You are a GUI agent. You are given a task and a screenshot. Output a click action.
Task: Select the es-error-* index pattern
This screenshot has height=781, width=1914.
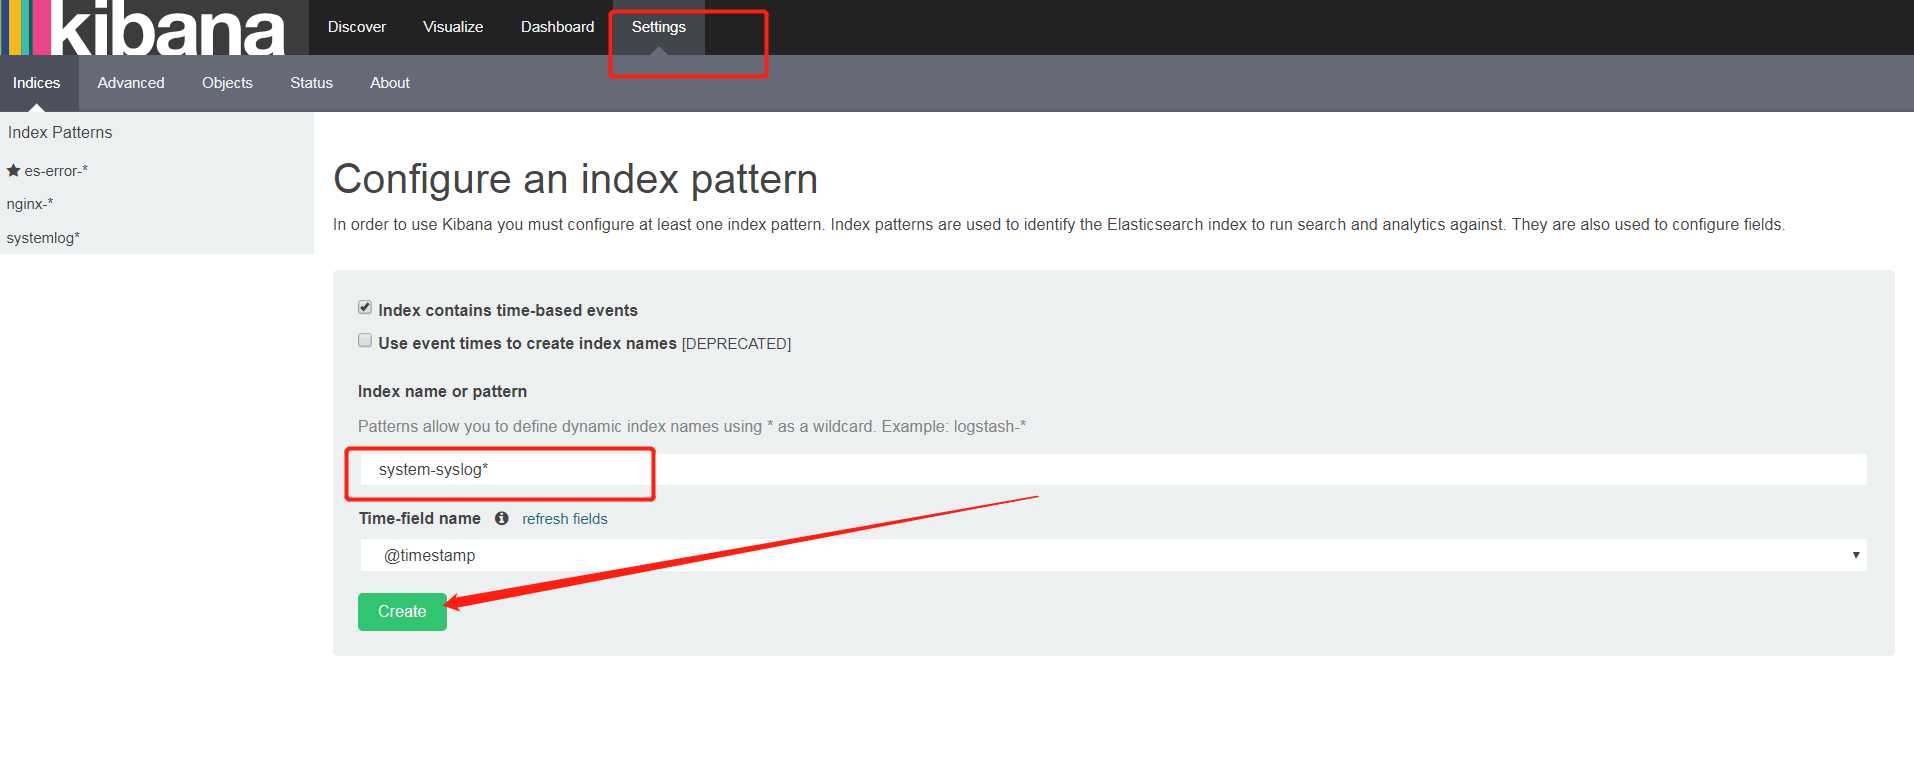click(56, 171)
